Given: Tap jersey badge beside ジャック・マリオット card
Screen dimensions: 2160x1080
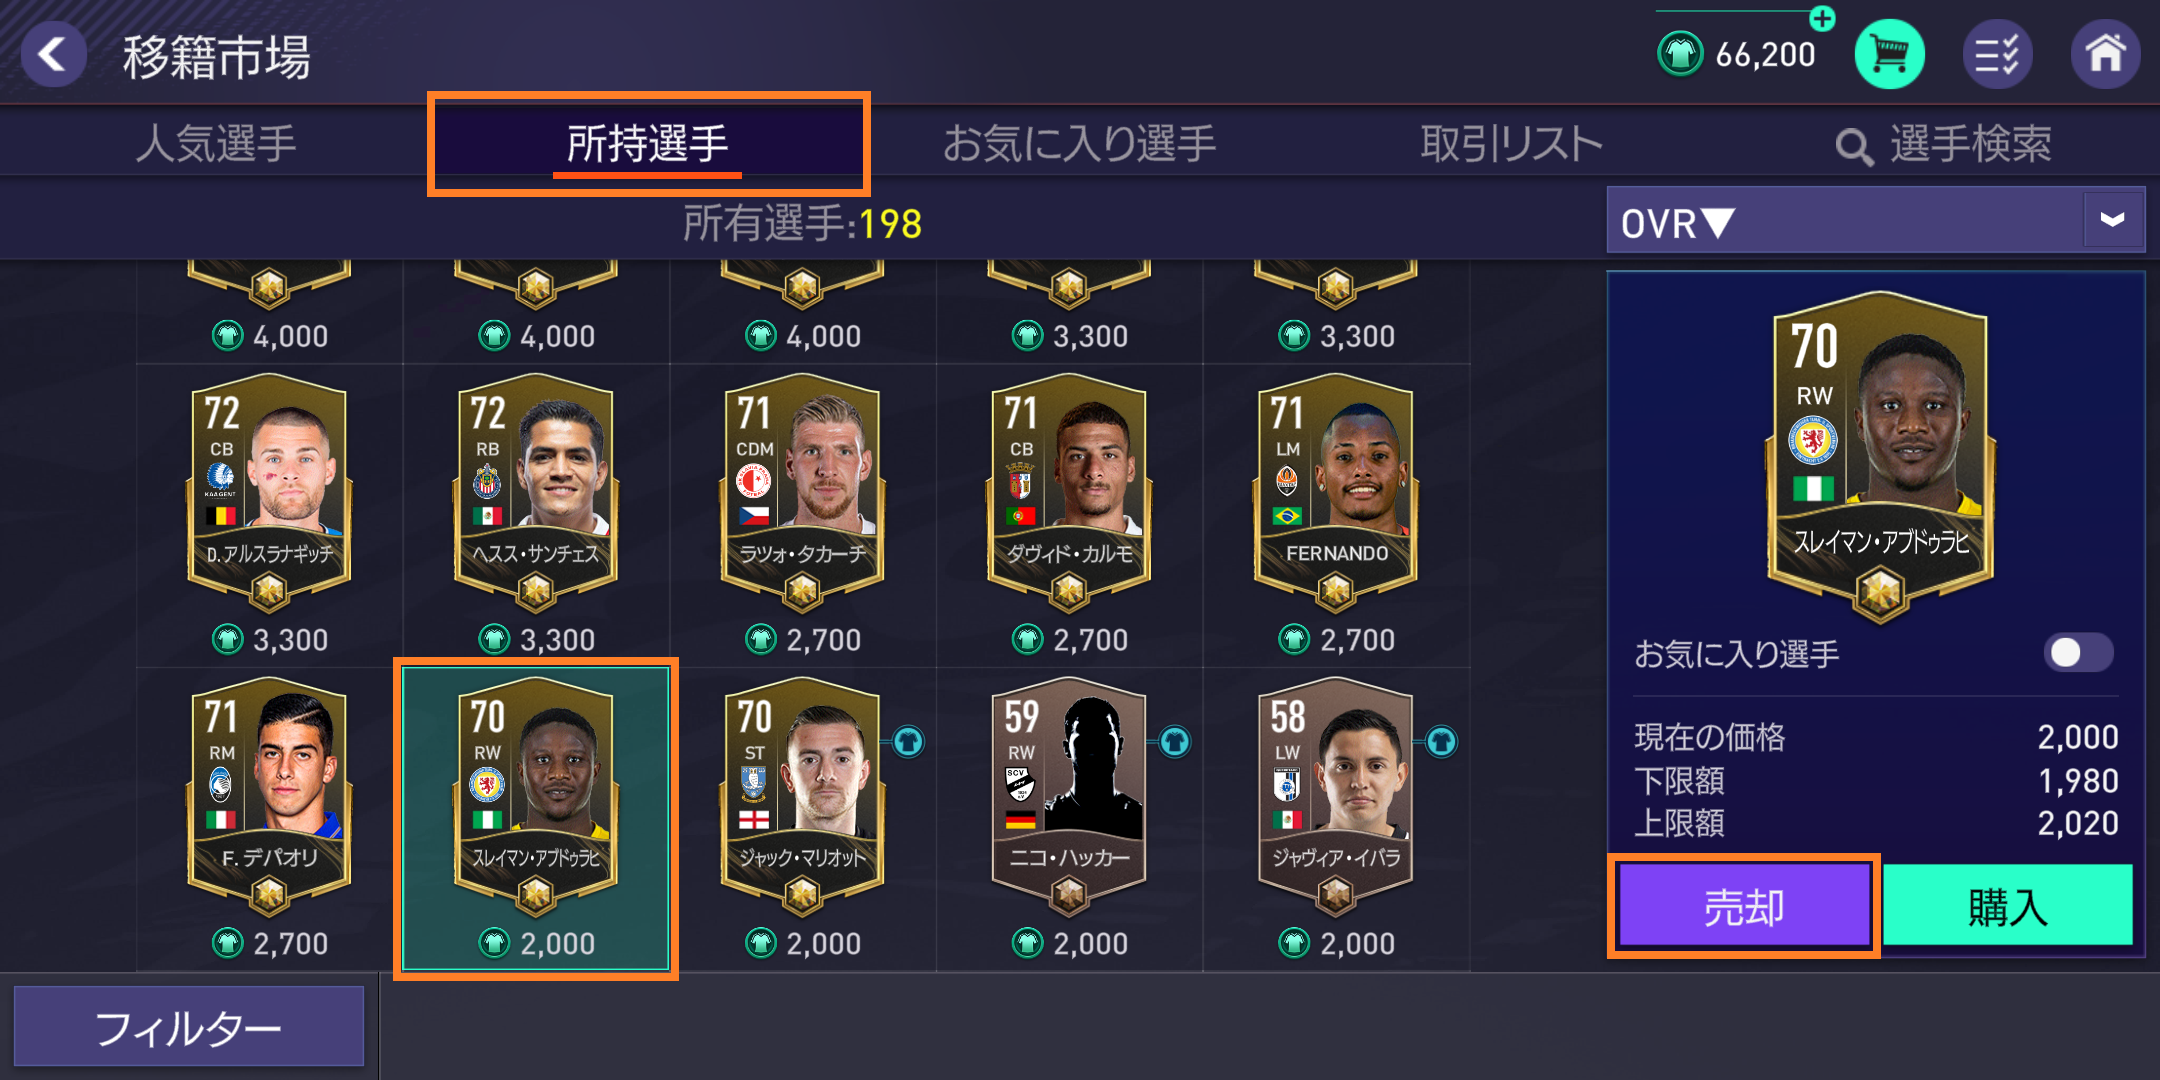Looking at the screenshot, I should pyautogui.click(x=908, y=742).
